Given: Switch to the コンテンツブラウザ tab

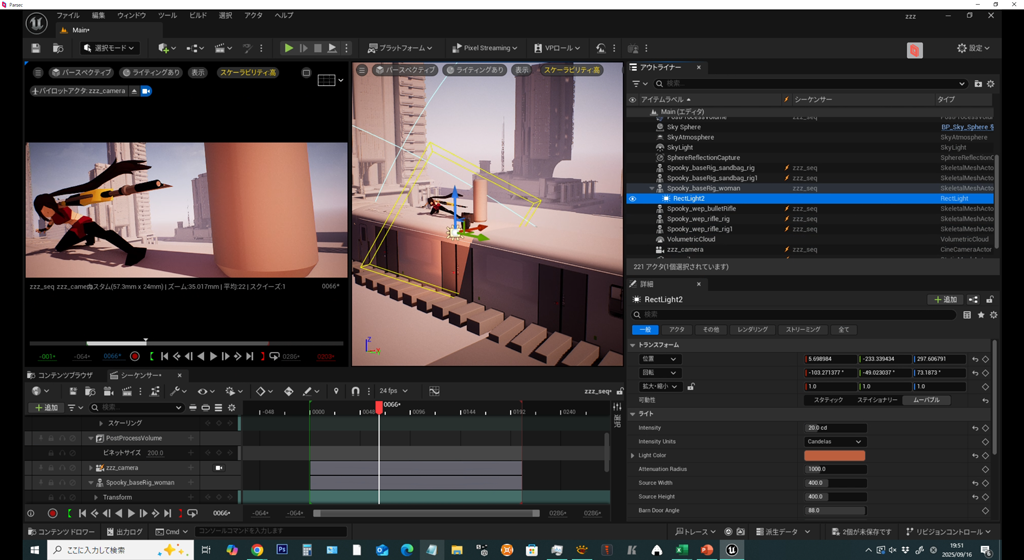Looking at the screenshot, I should (x=64, y=375).
